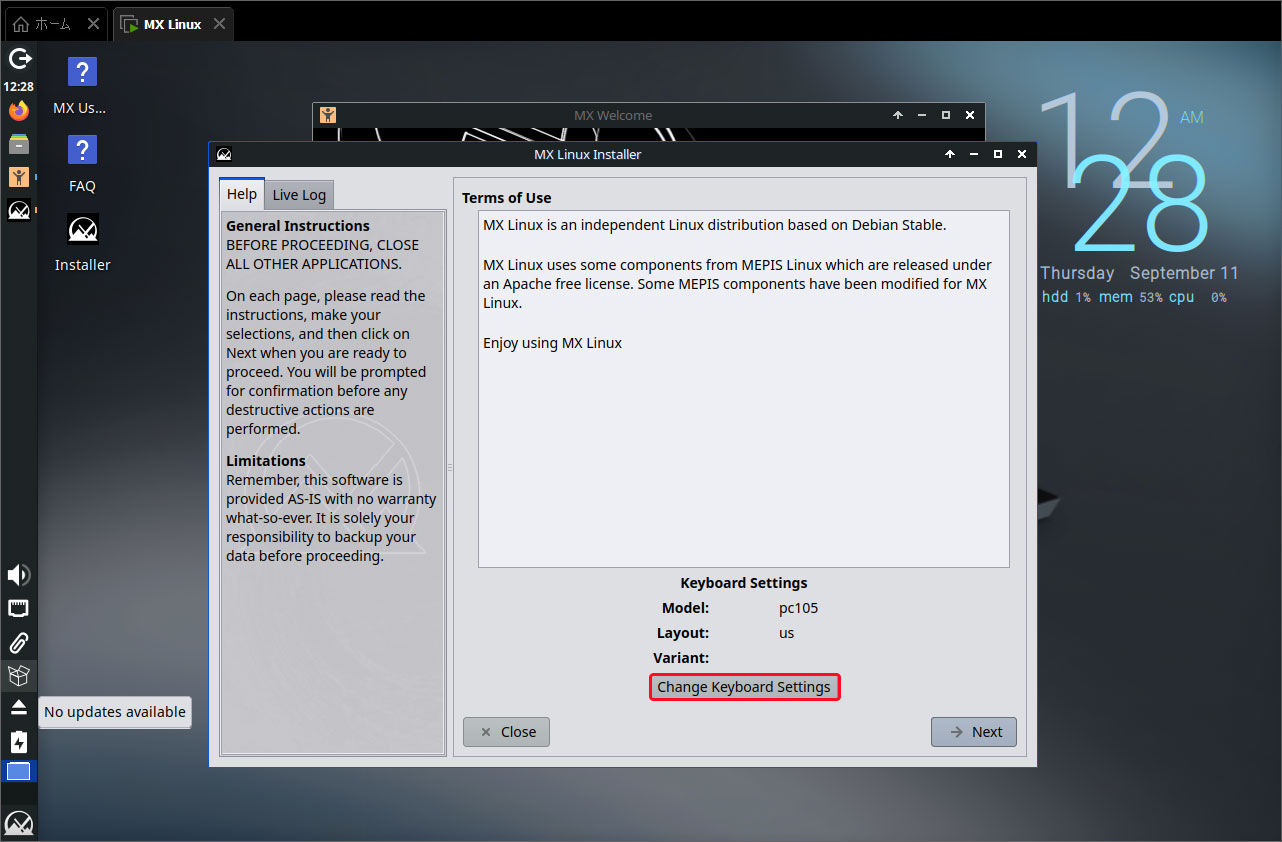1282x842 pixels.
Task: Click the logout icon in the panel
Action: click(x=19, y=59)
